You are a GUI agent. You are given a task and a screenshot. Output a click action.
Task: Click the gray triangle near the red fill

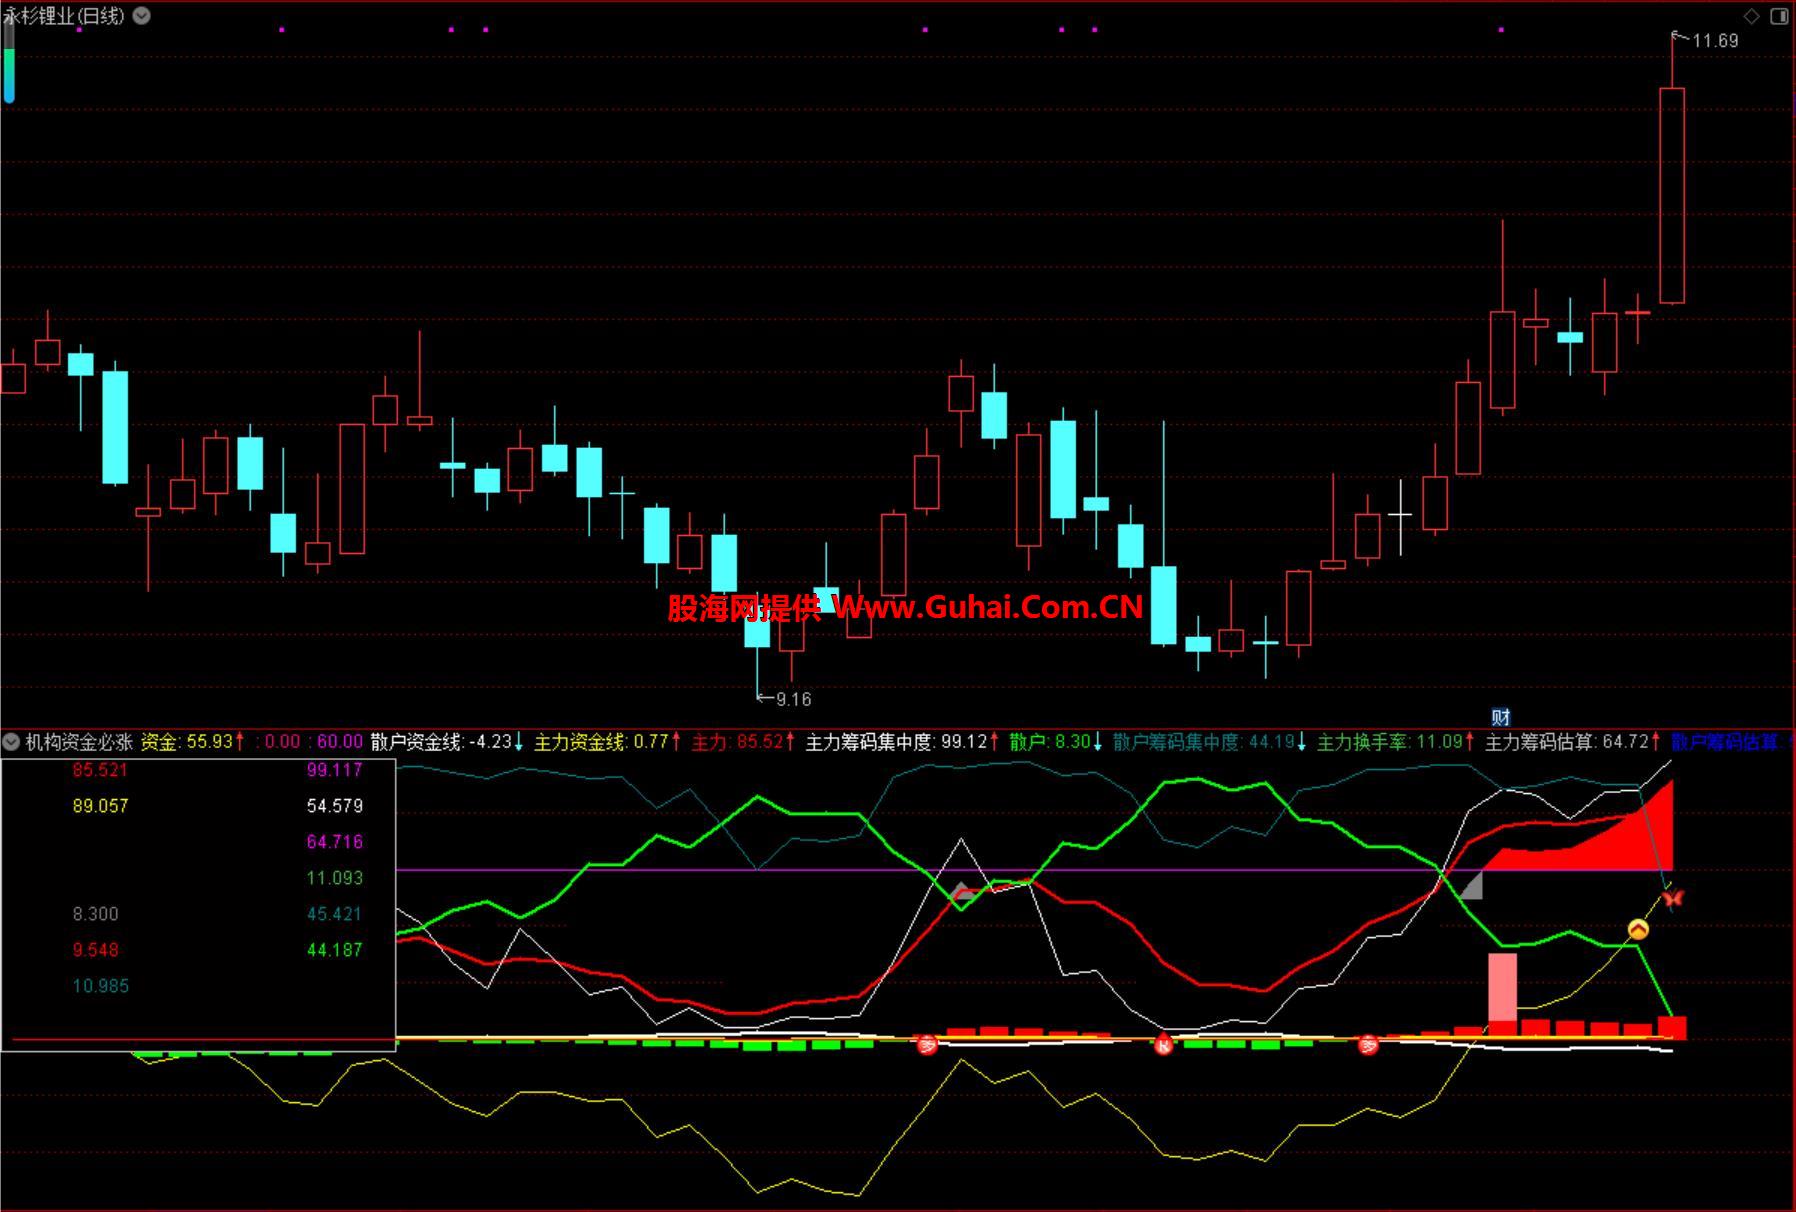[x=1470, y=886]
